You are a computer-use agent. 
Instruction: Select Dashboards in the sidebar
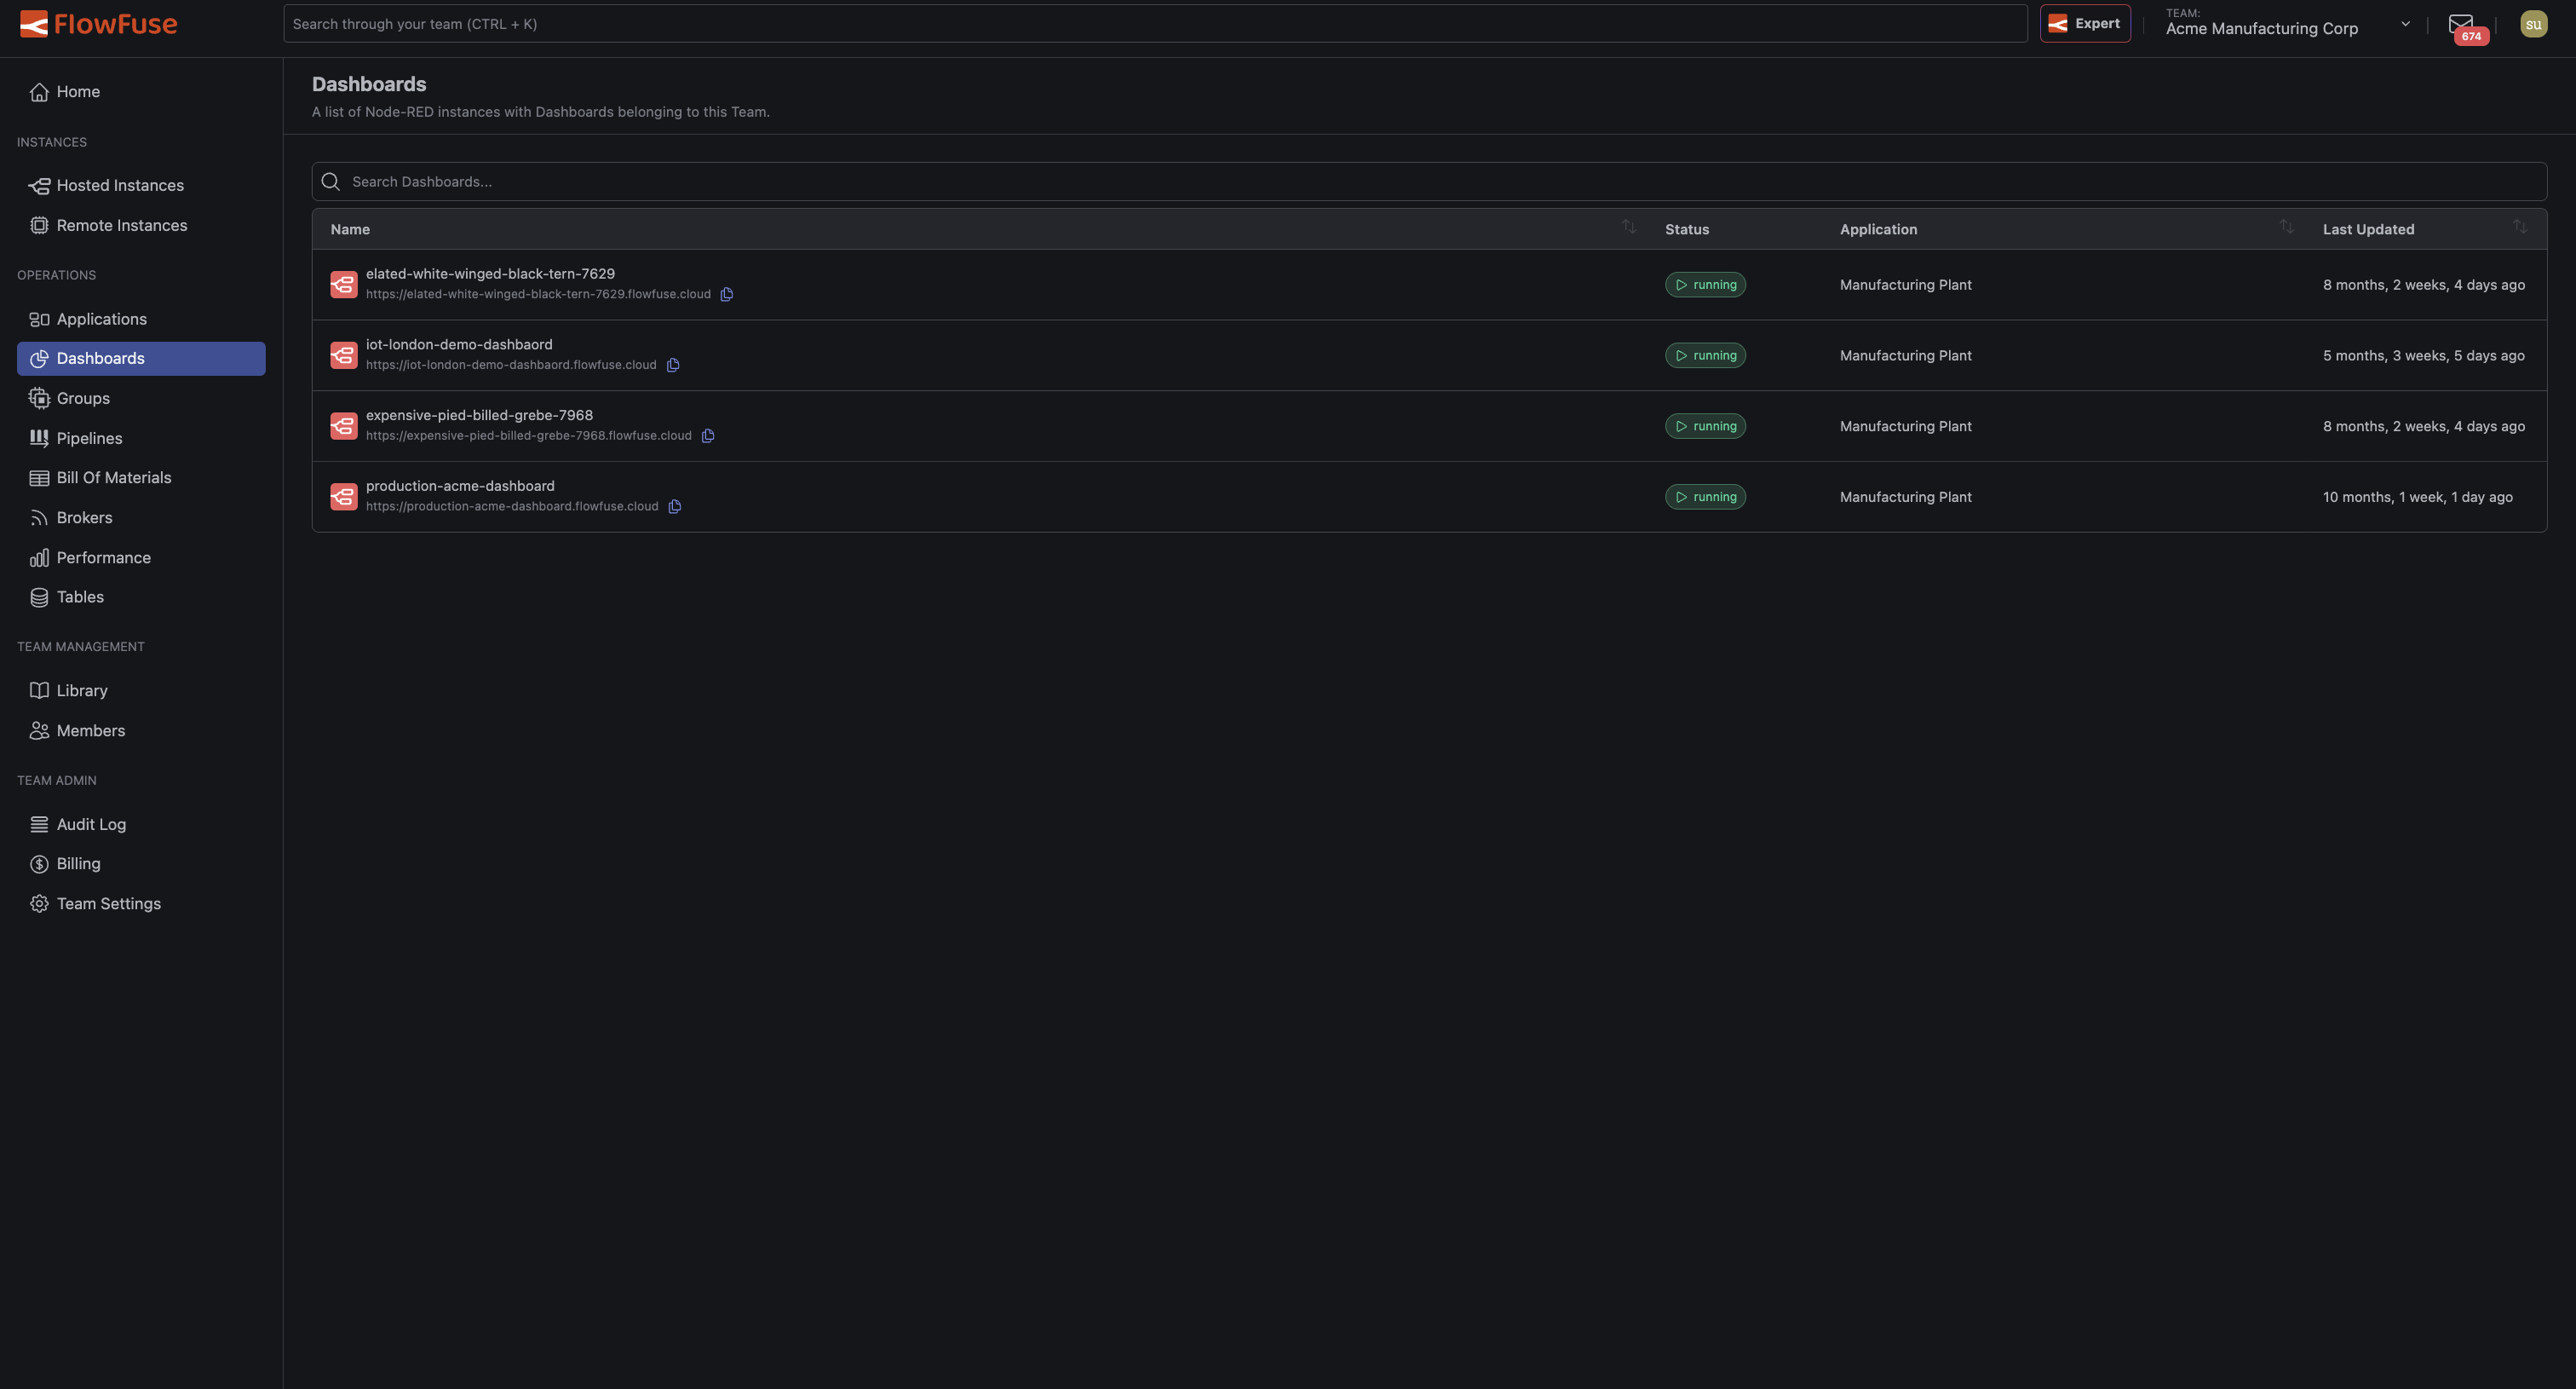tap(141, 359)
